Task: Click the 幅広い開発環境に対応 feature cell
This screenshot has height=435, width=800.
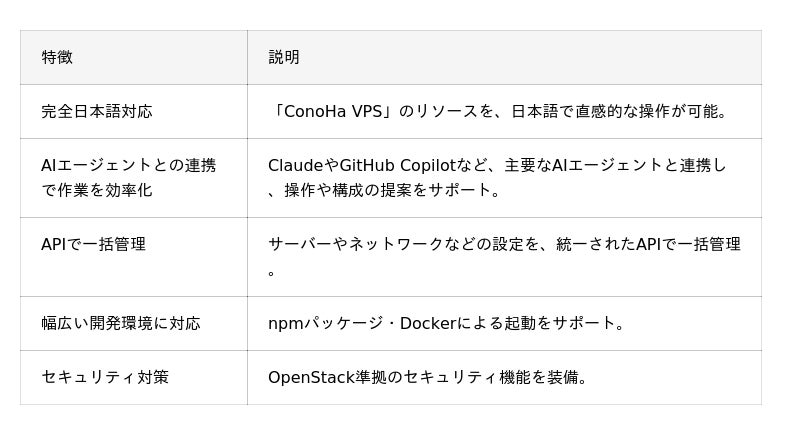Action: (120, 323)
